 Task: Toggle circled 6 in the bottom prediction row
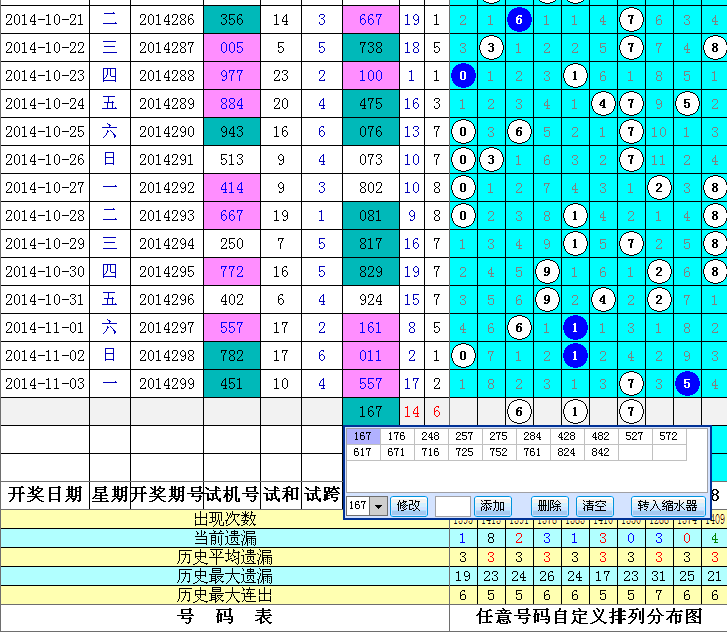click(x=518, y=411)
